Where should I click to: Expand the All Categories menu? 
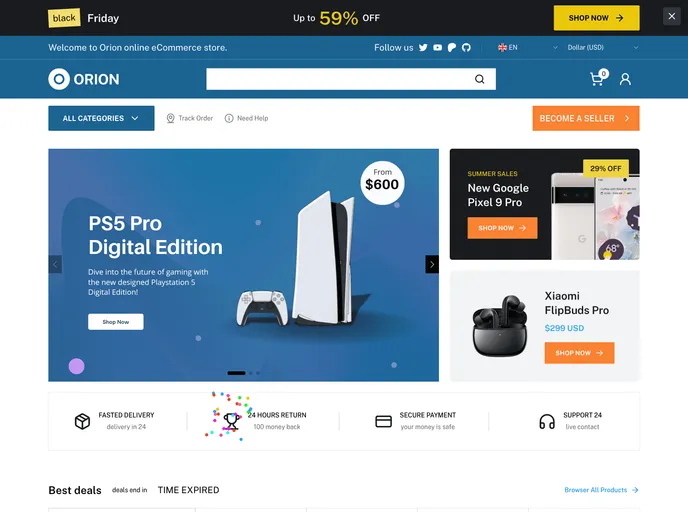(x=101, y=118)
